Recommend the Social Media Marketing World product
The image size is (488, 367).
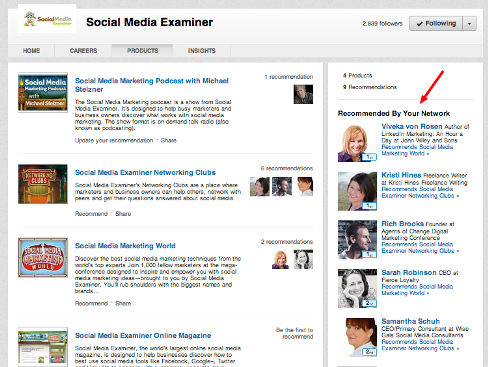pos(91,303)
